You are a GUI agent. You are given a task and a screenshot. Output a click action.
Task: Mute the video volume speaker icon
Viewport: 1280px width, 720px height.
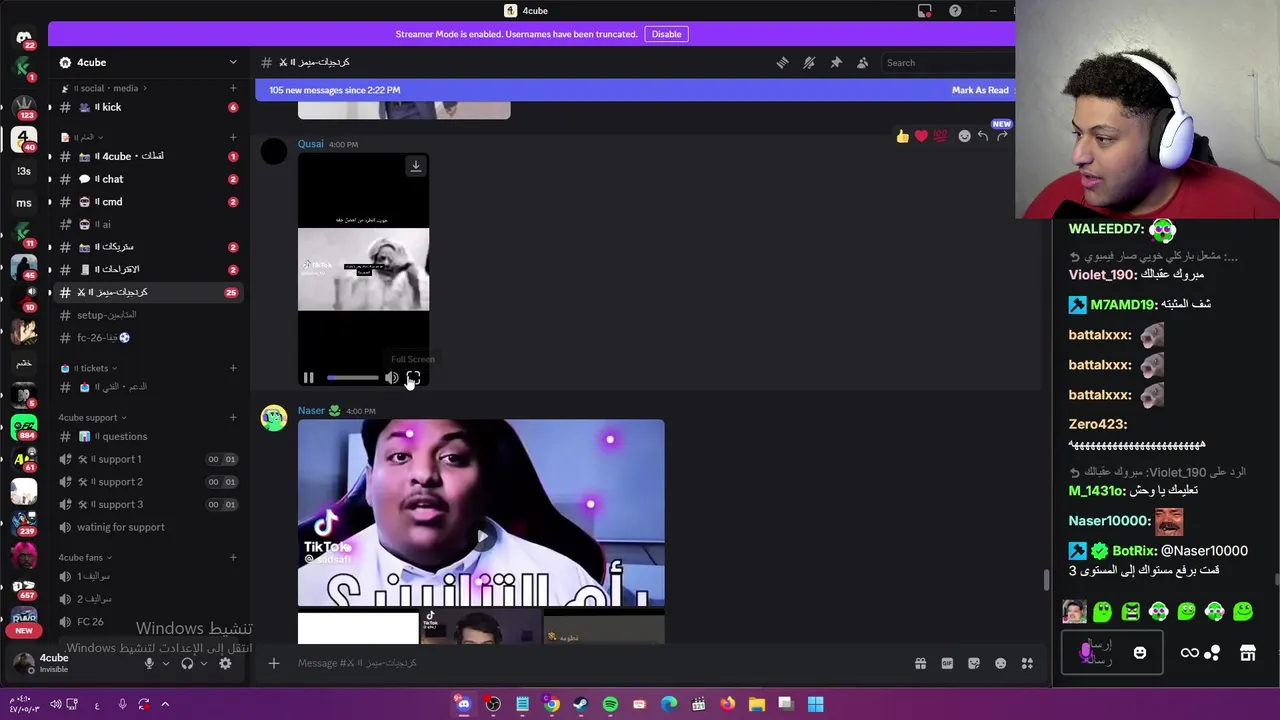pos(391,378)
